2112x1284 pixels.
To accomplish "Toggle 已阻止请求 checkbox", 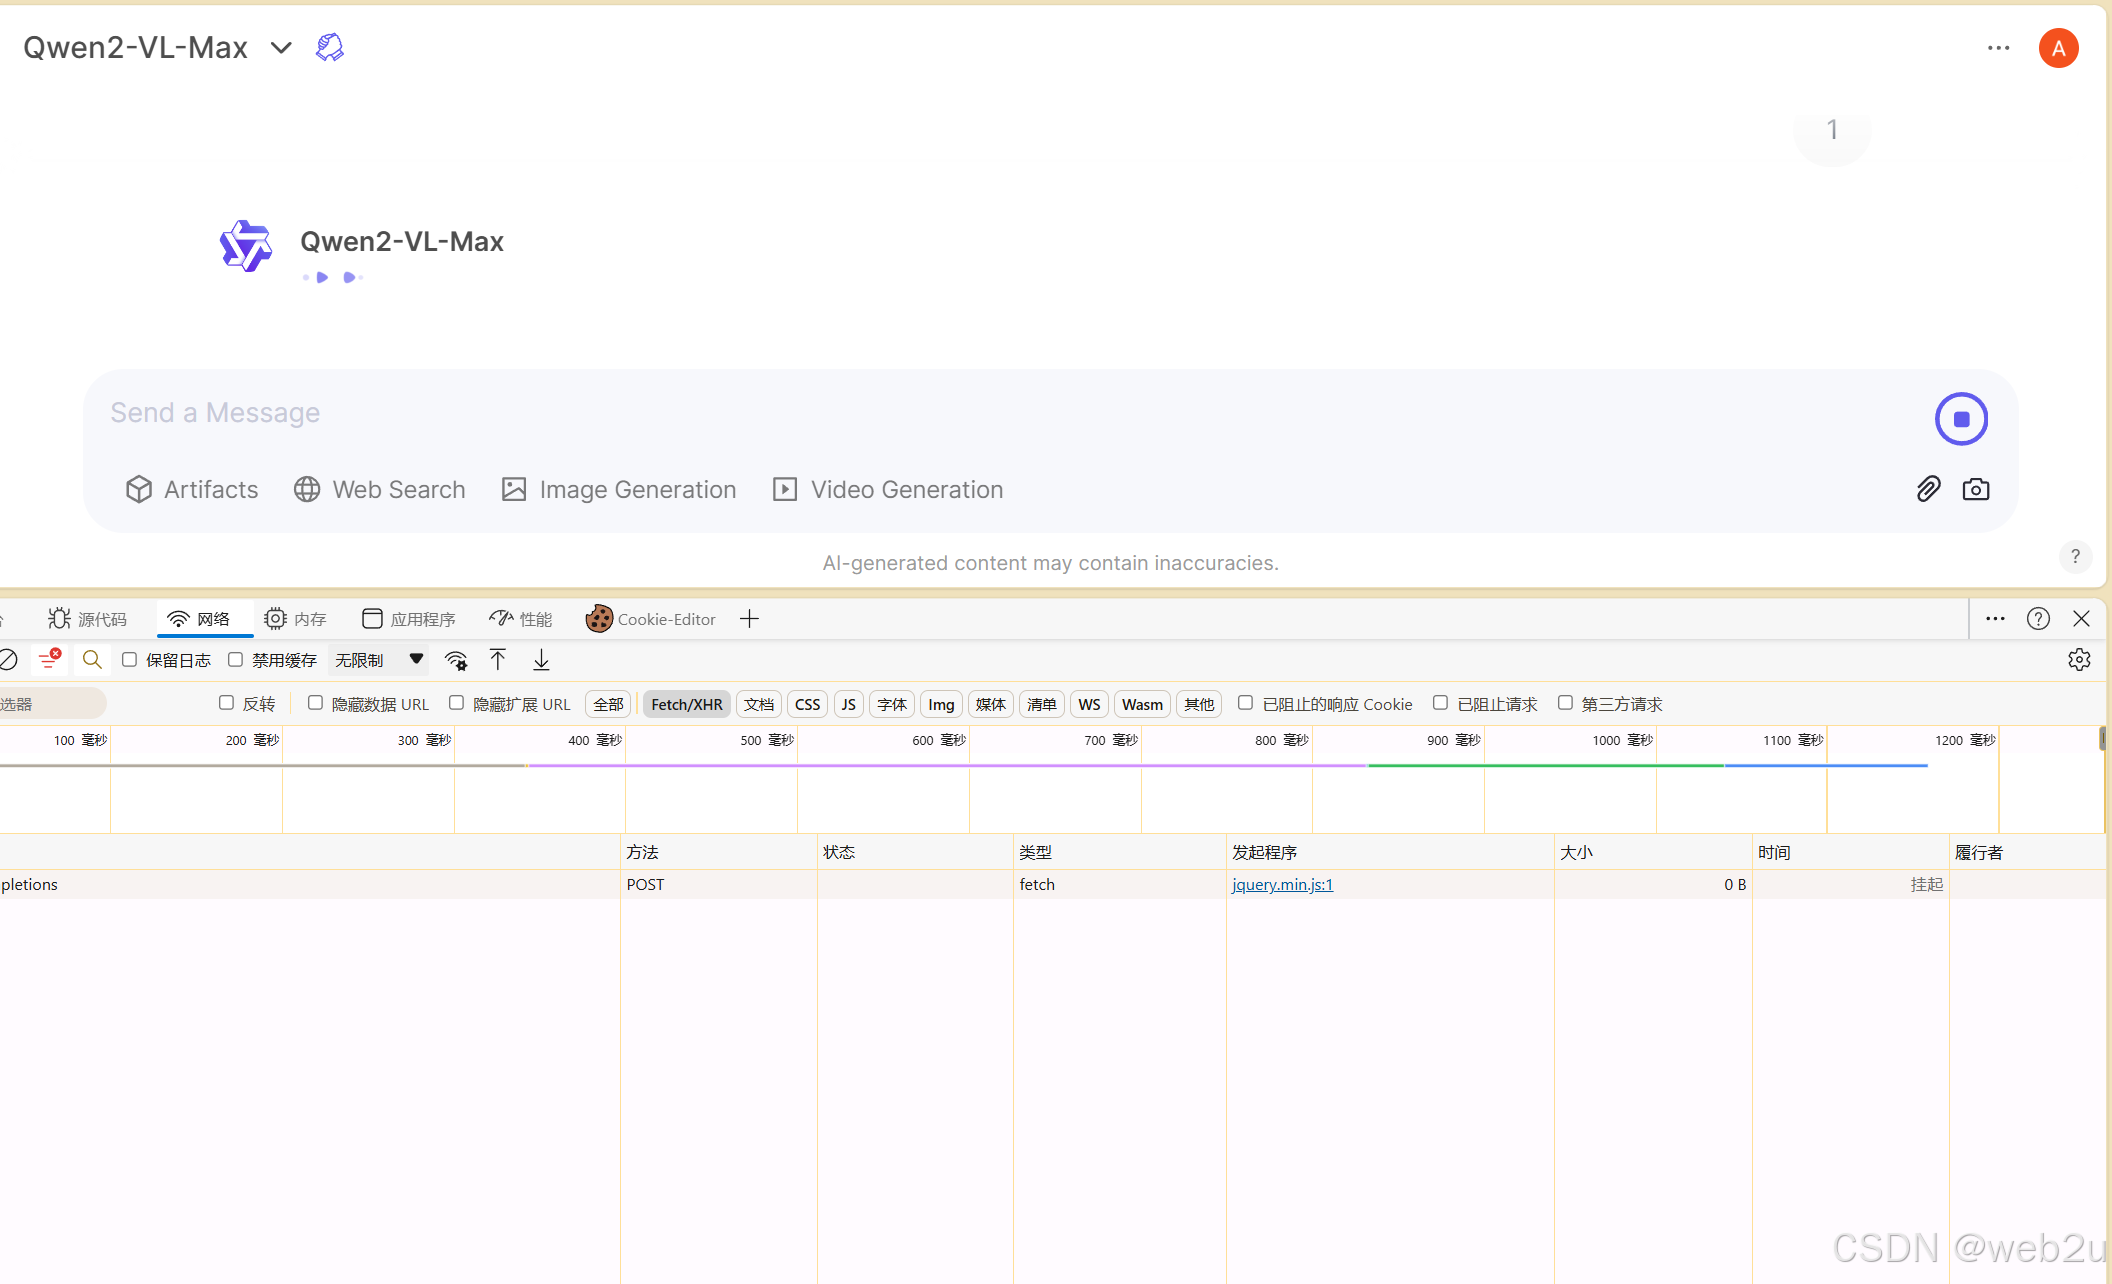I will coord(1440,703).
